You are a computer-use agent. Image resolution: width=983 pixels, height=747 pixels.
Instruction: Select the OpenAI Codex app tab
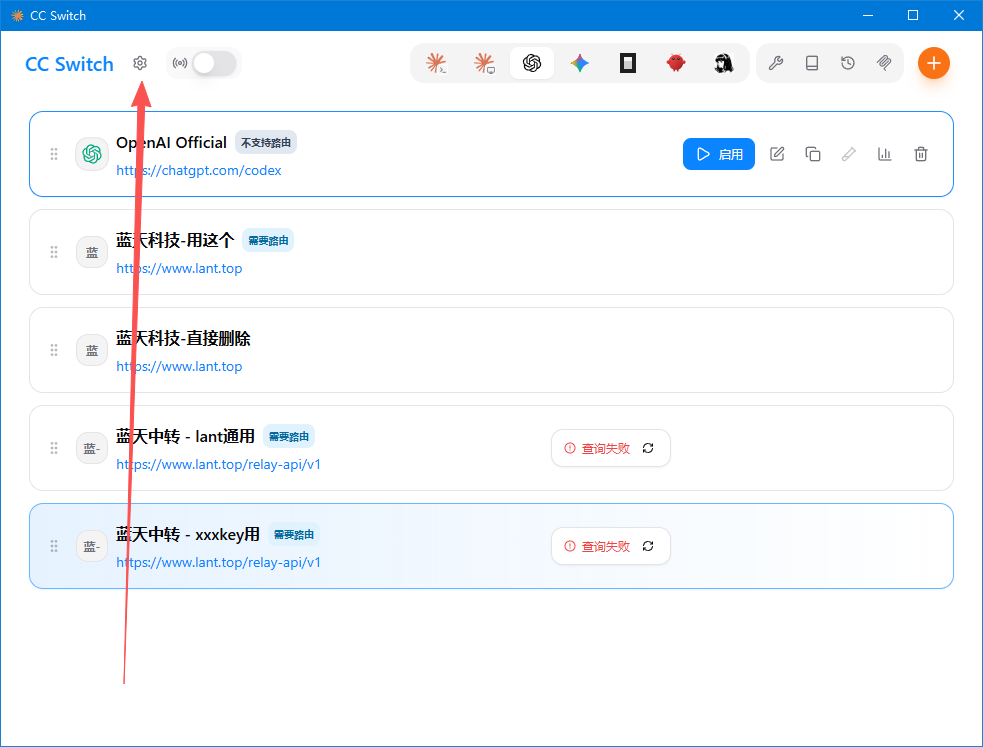pyautogui.click(x=532, y=63)
